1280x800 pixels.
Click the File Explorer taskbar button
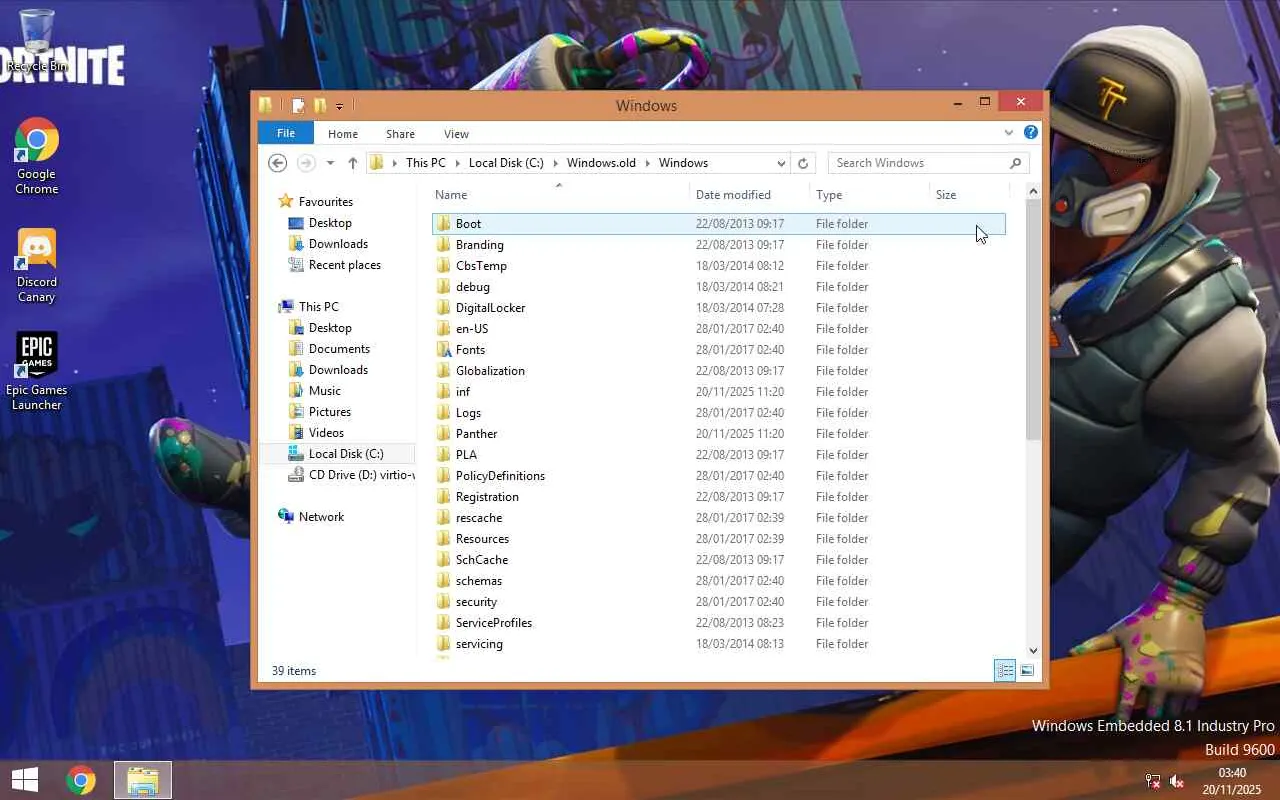click(143, 780)
